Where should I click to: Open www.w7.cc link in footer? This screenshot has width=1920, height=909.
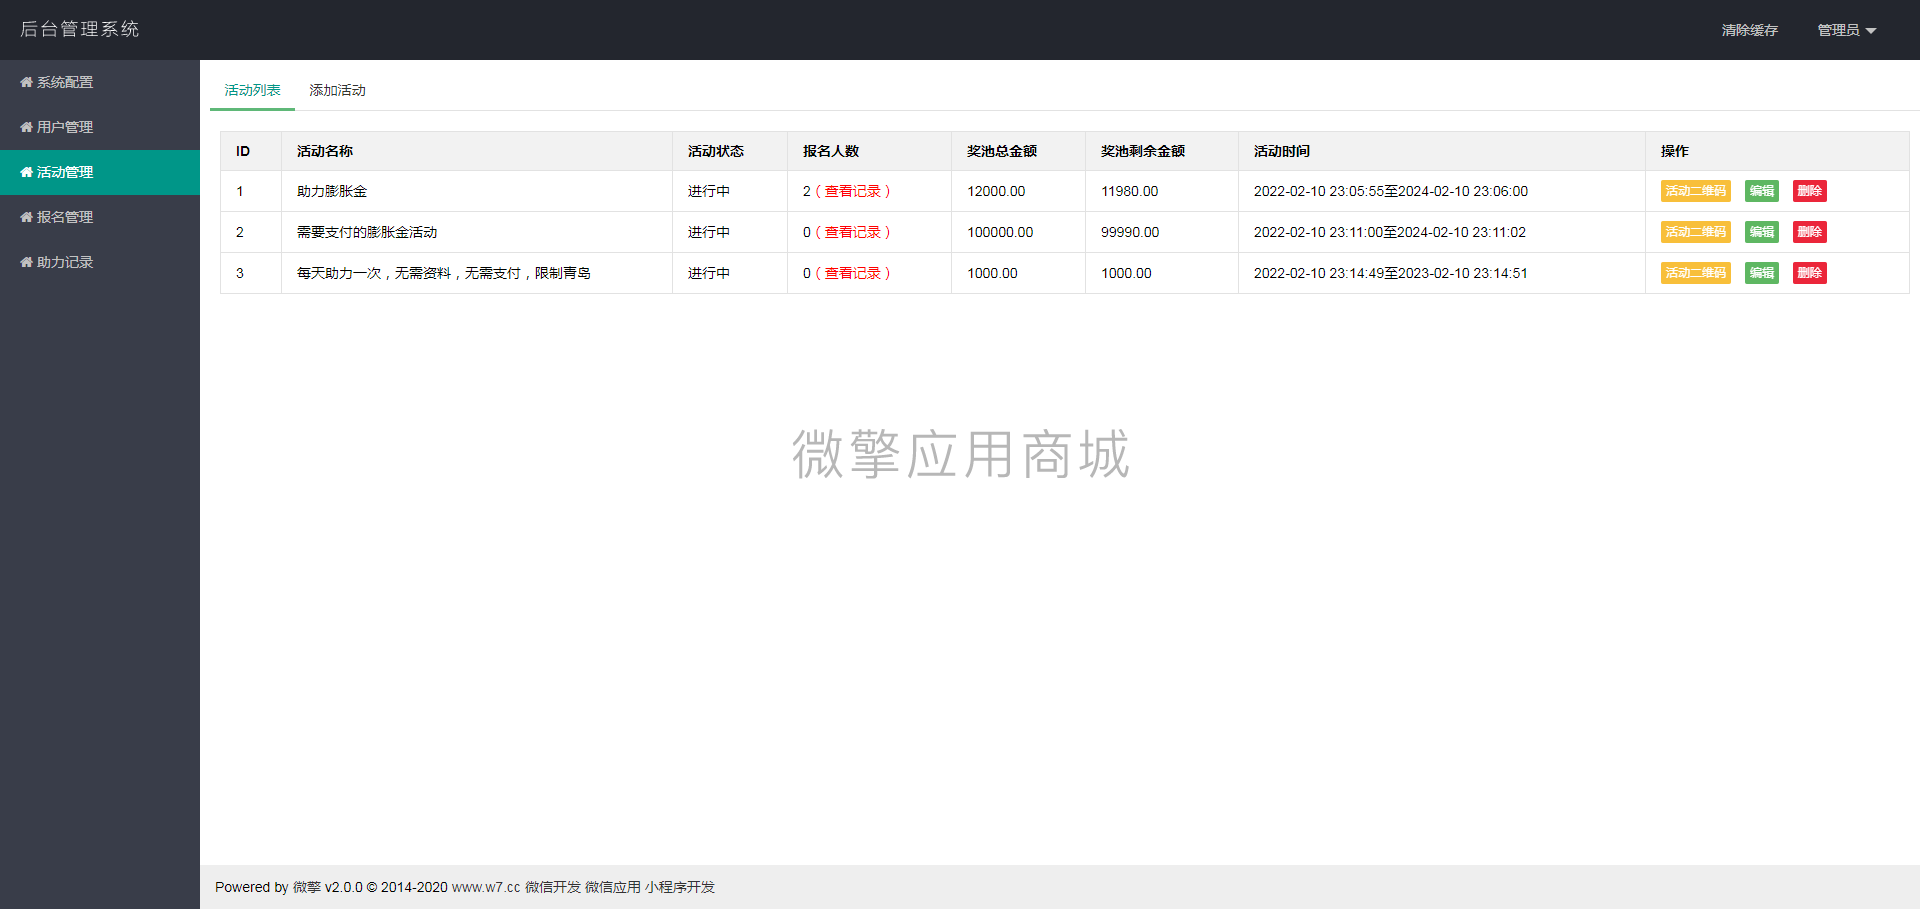[x=486, y=887]
